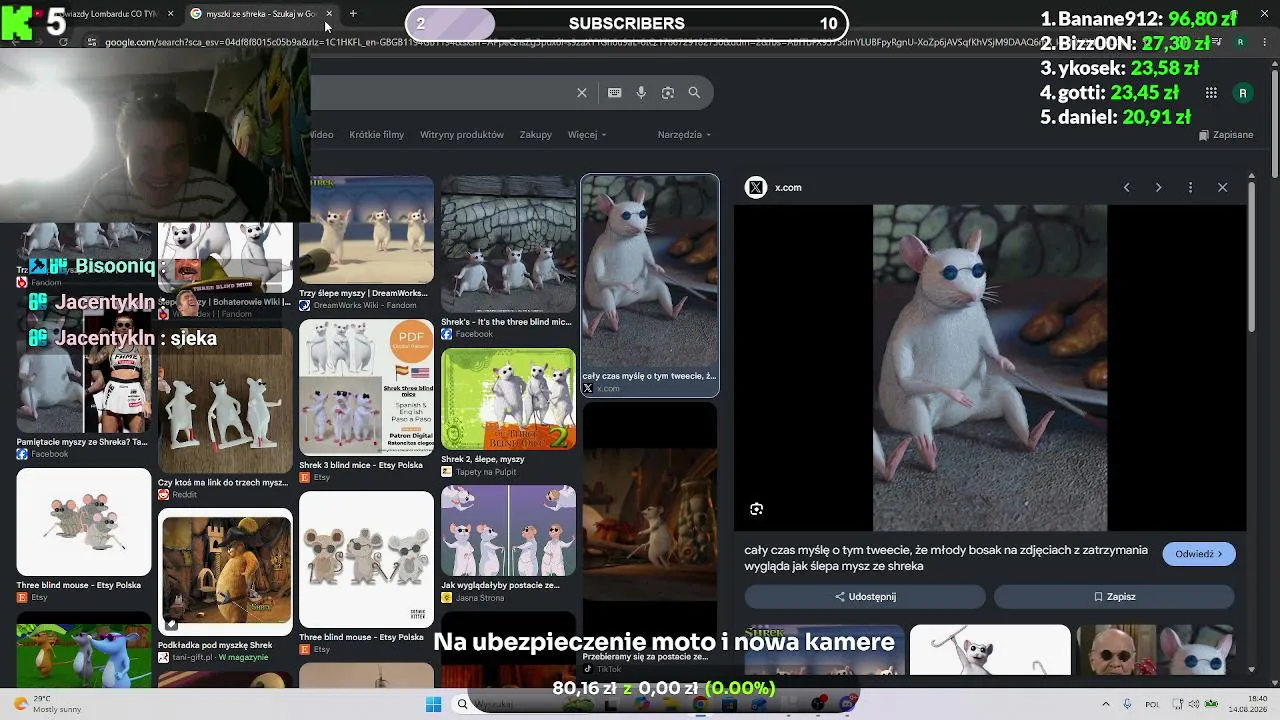
Task: Visit the source page with Odwiedź
Action: 1199,554
